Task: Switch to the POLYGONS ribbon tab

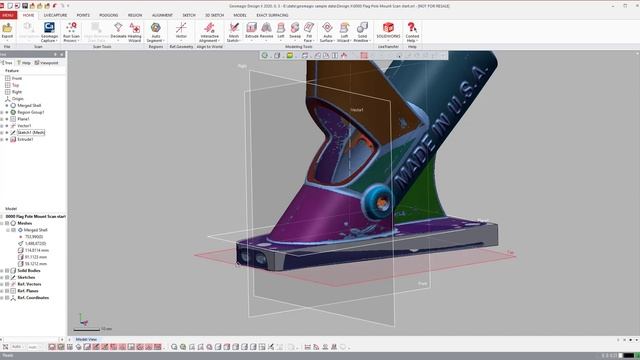Action: click(x=109, y=15)
